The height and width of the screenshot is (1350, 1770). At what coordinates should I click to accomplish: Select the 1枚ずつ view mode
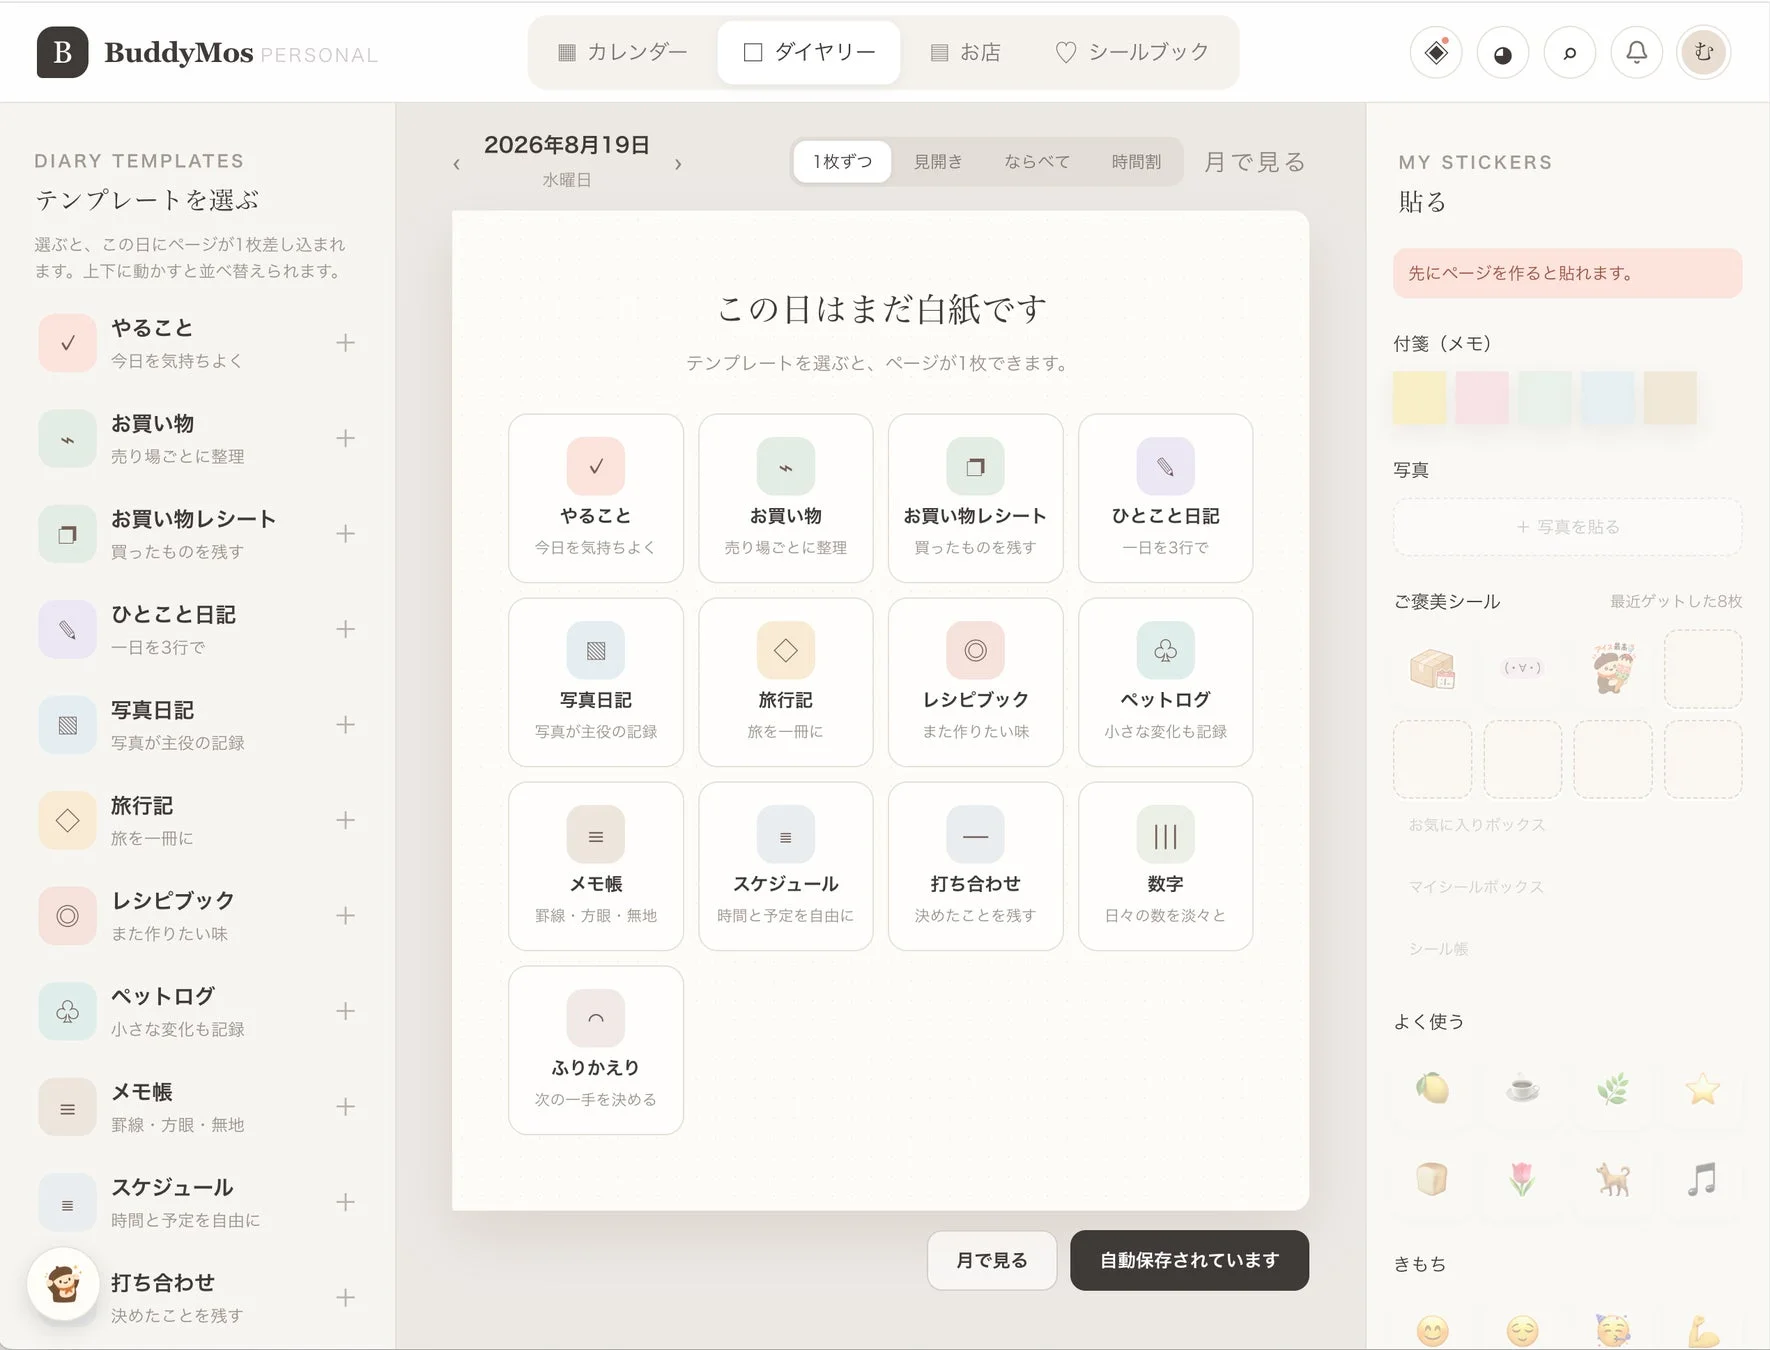tap(842, 162)
